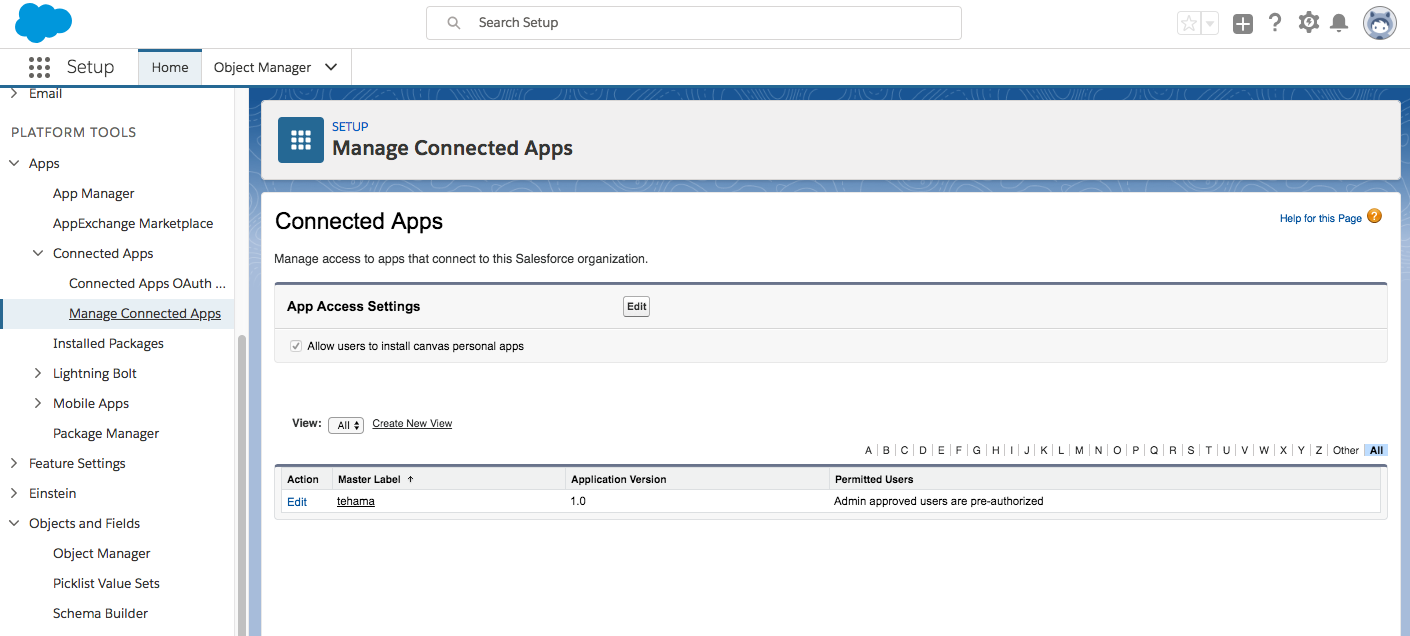Open the global actions plus icon
This screenshot has width=1410, height=636.
pos(1243,24)
